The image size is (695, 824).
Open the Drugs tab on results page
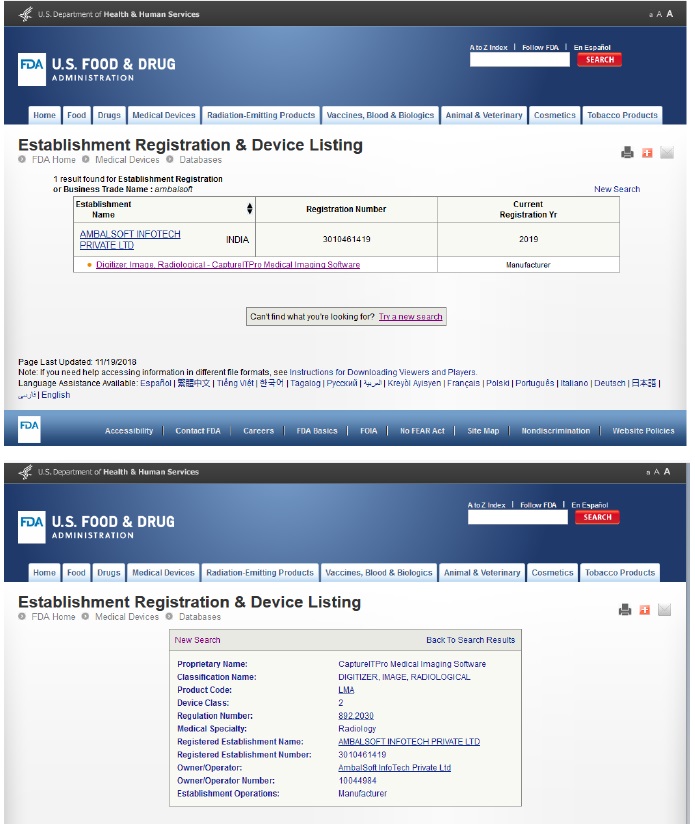pos(109,115)
